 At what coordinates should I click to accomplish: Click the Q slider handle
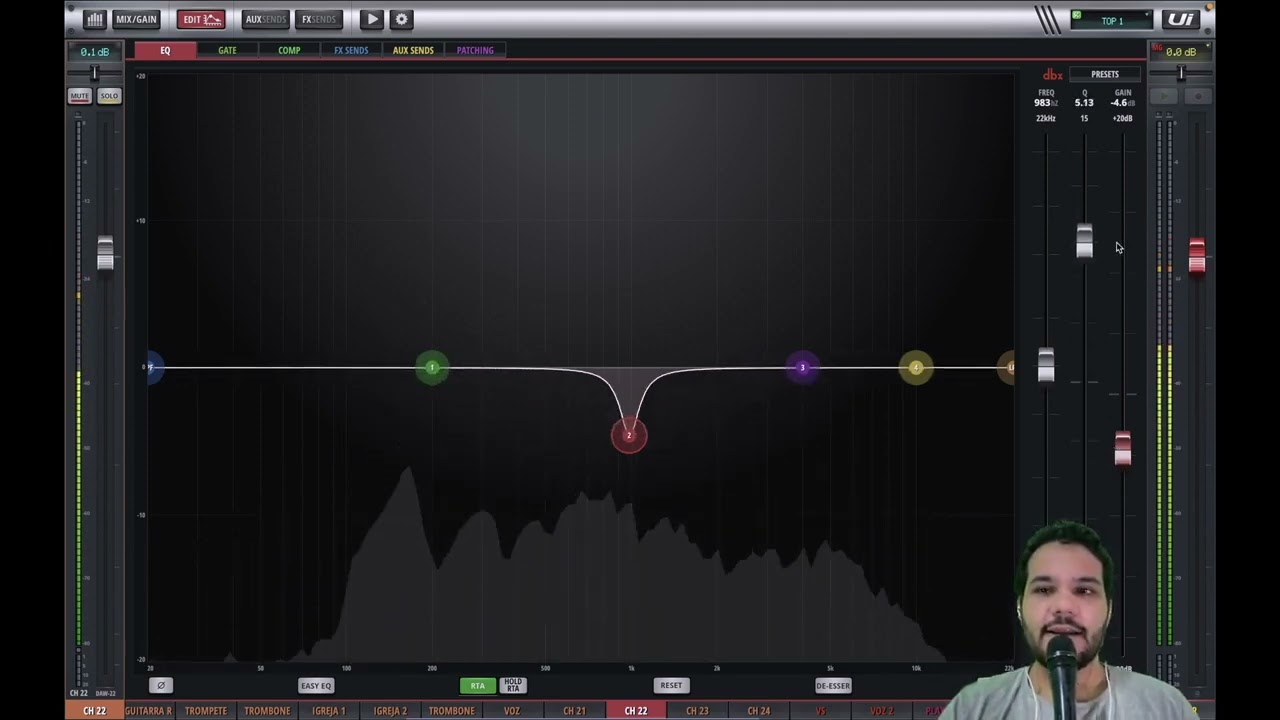tap(1085, 241)
